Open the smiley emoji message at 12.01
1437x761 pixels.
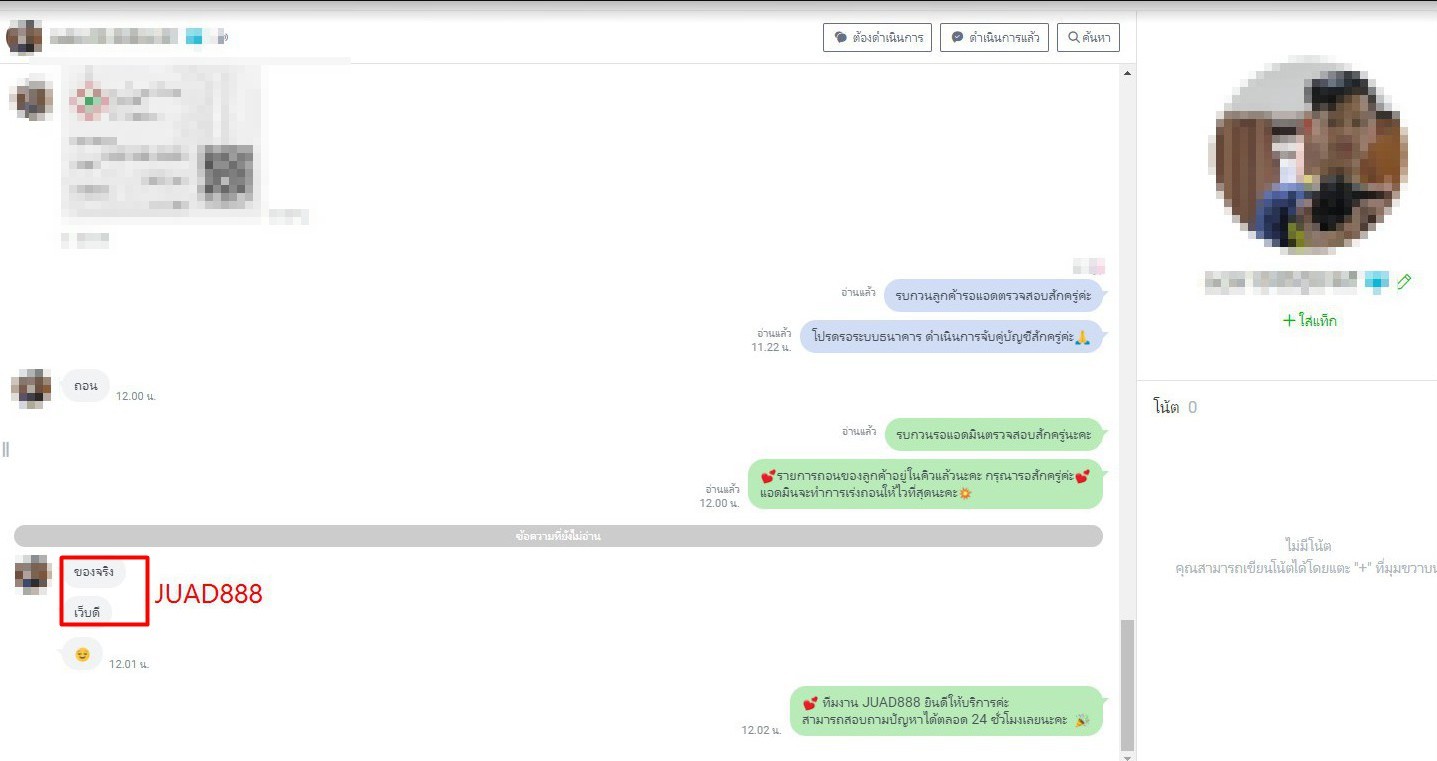tap(82, 655)
